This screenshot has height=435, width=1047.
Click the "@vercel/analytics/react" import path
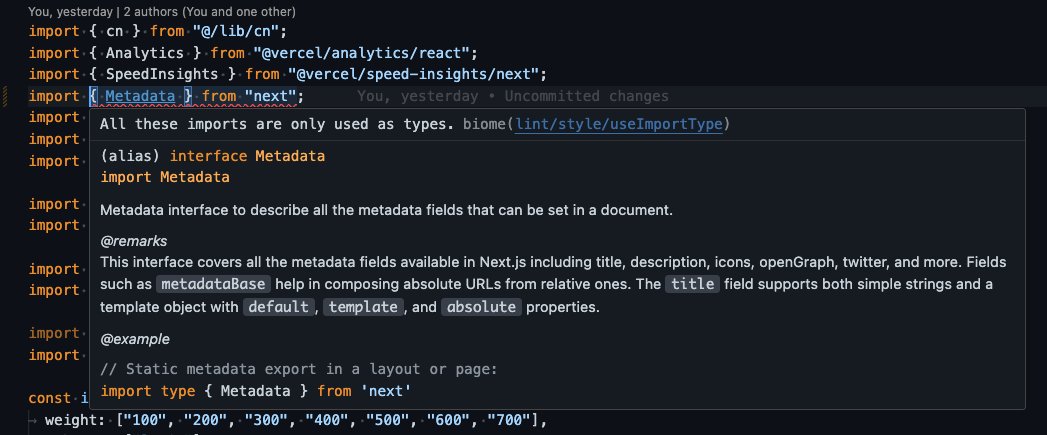pyautogui.click(x=361, y=53)
